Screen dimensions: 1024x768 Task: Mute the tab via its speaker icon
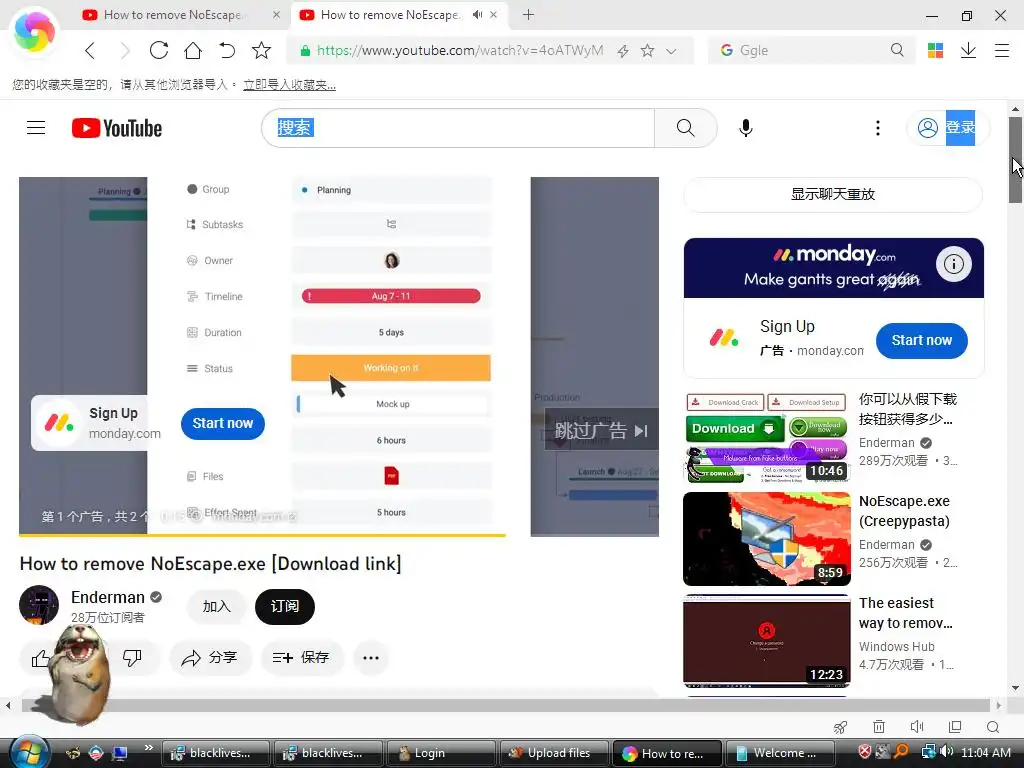tap(477, 14)
